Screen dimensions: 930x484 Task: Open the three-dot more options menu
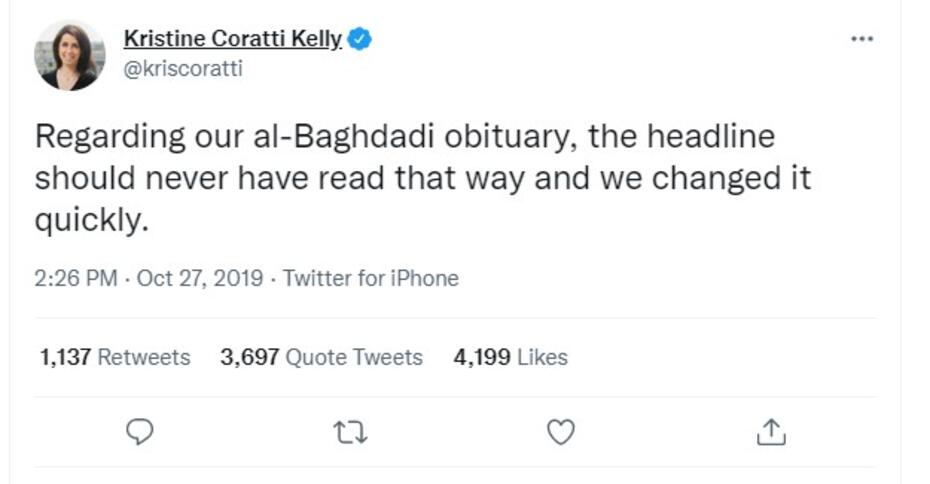(861, 39)
